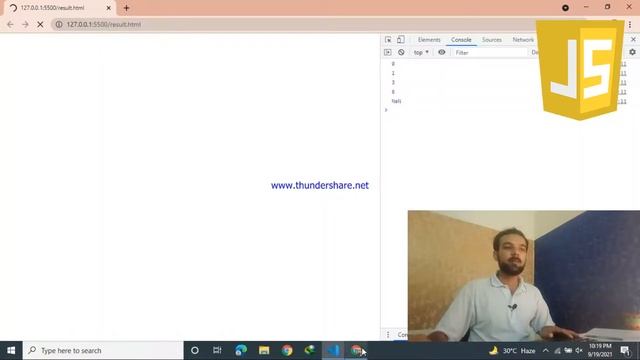The image size is (640, 360).
Task: Click the console prompt chevron
Action: [386, 110]
